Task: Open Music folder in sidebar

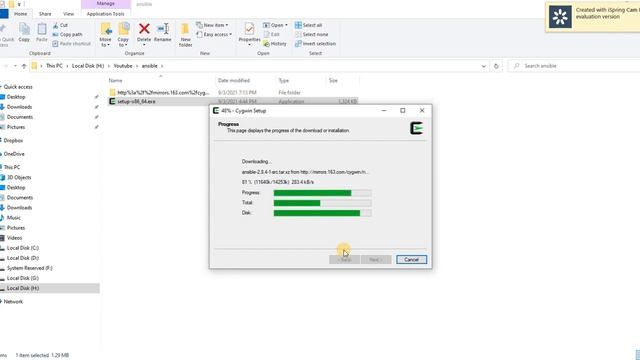Action: (x=13, y=218)
